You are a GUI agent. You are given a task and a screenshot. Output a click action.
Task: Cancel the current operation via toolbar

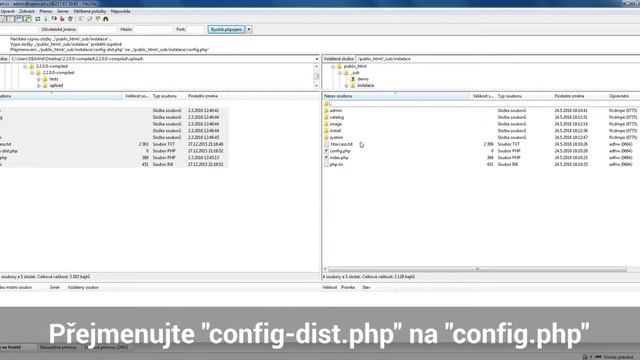pos(54,19)
